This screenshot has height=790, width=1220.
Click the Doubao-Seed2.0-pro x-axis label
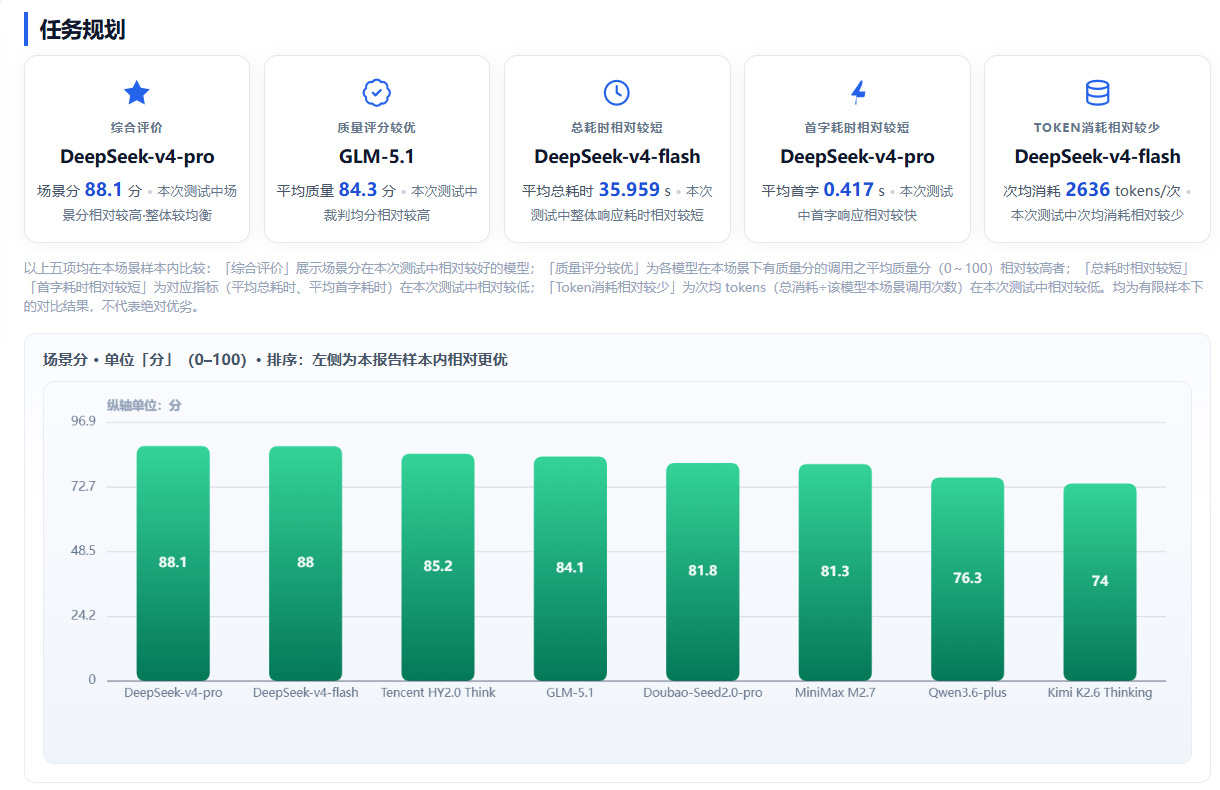703,692
